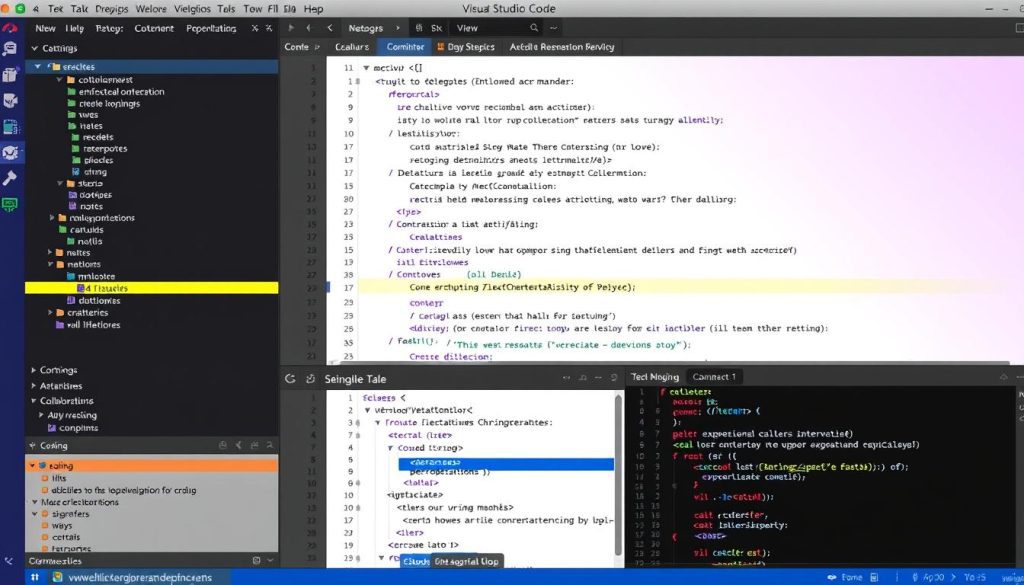The image size is (1024, 585).
Task: Click the first X icon in sidebar toolbar
Action: pos(255,28)
